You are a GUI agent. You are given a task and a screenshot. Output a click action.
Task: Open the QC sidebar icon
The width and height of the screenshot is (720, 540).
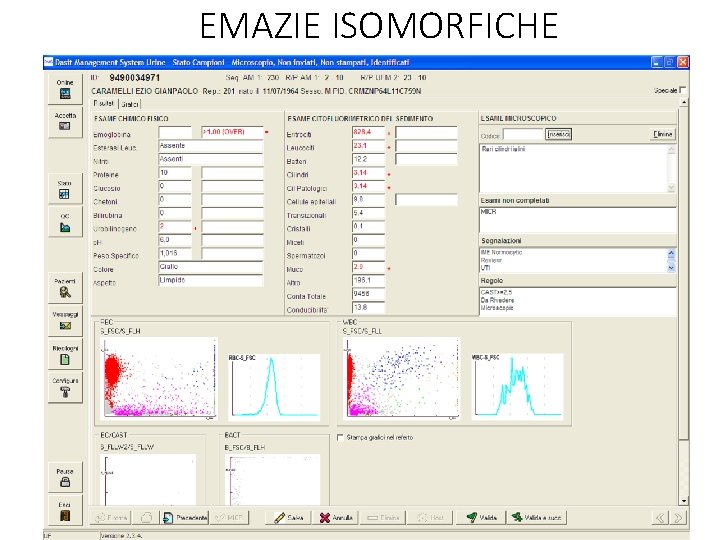pos(65,223)
